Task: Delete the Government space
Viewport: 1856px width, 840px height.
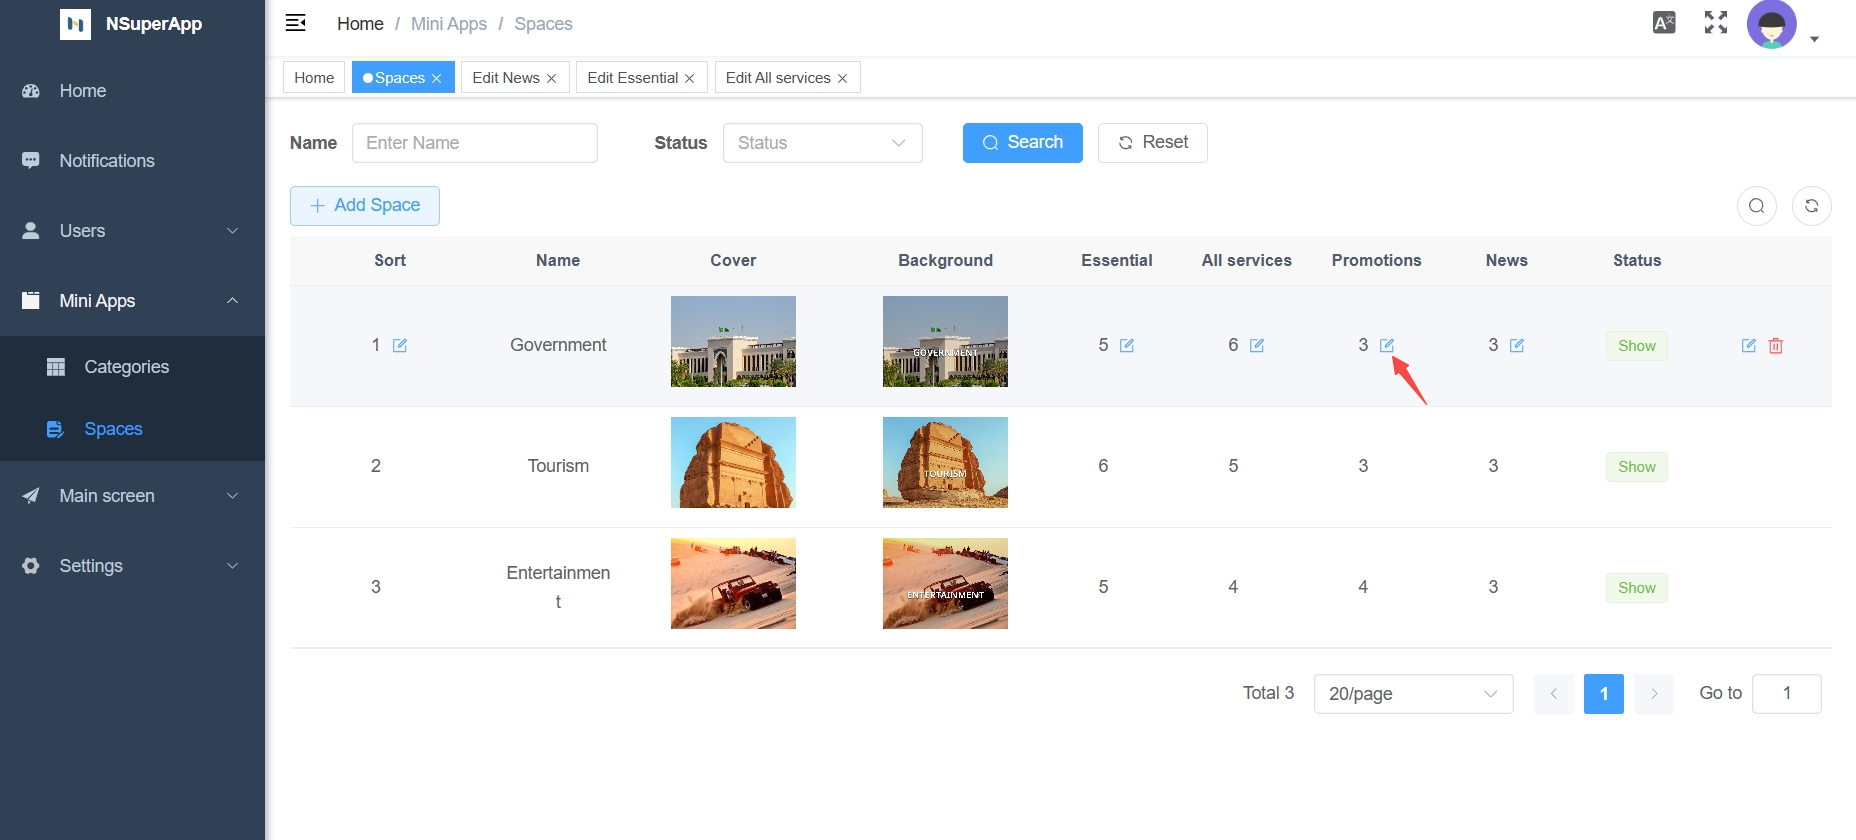Action: [x=1776, y=345]
